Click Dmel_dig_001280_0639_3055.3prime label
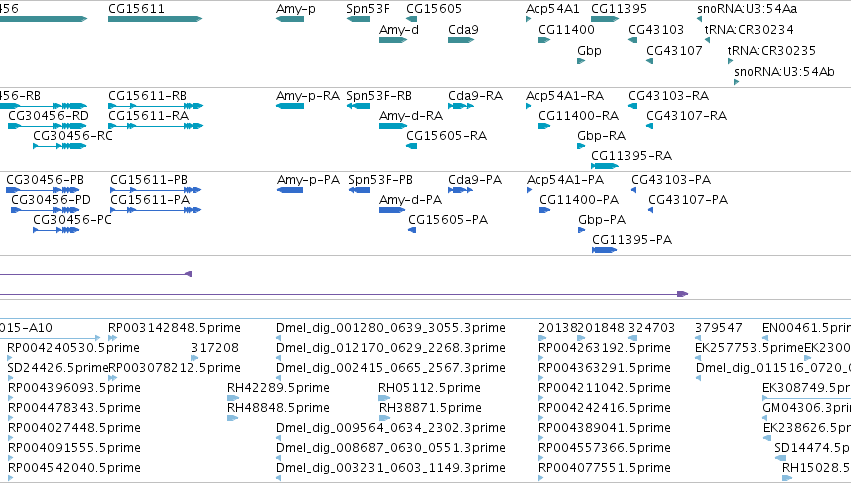Screen dimensions: 851x483 pos(391,328)
